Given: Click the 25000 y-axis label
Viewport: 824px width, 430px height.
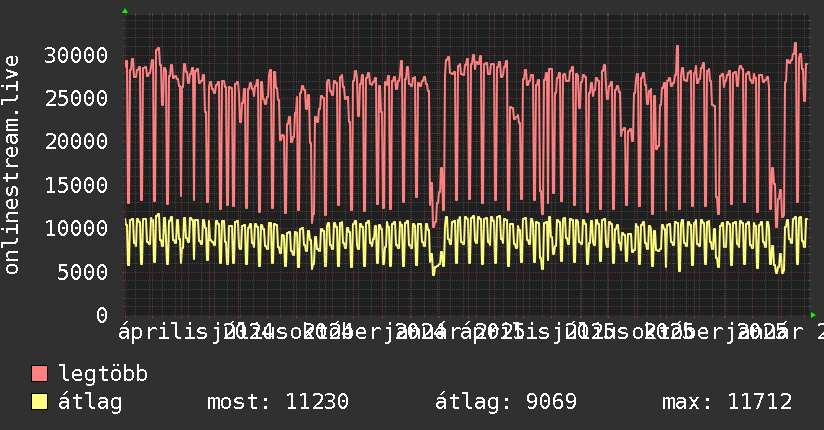Looking at the screenshot, I should 76,98.
